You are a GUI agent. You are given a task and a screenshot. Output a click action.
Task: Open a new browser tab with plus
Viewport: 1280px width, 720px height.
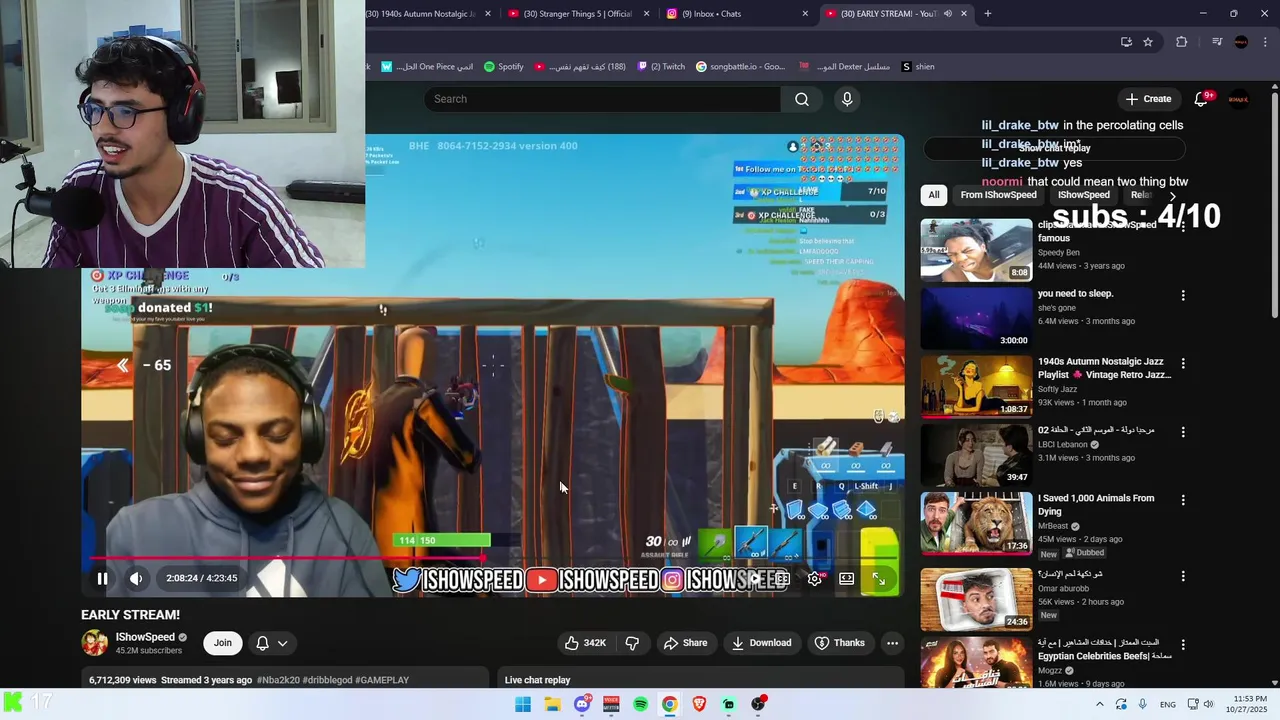coord(987,14)
